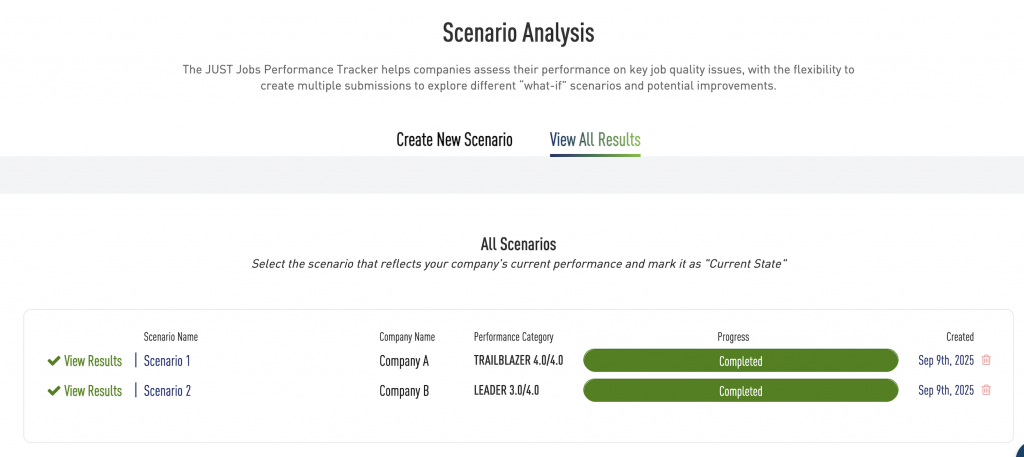The width and height of the screenshot is (1024, 457).
Task: Select the View All Results tab
Action: pyautogui.click(x=595, y=140)
